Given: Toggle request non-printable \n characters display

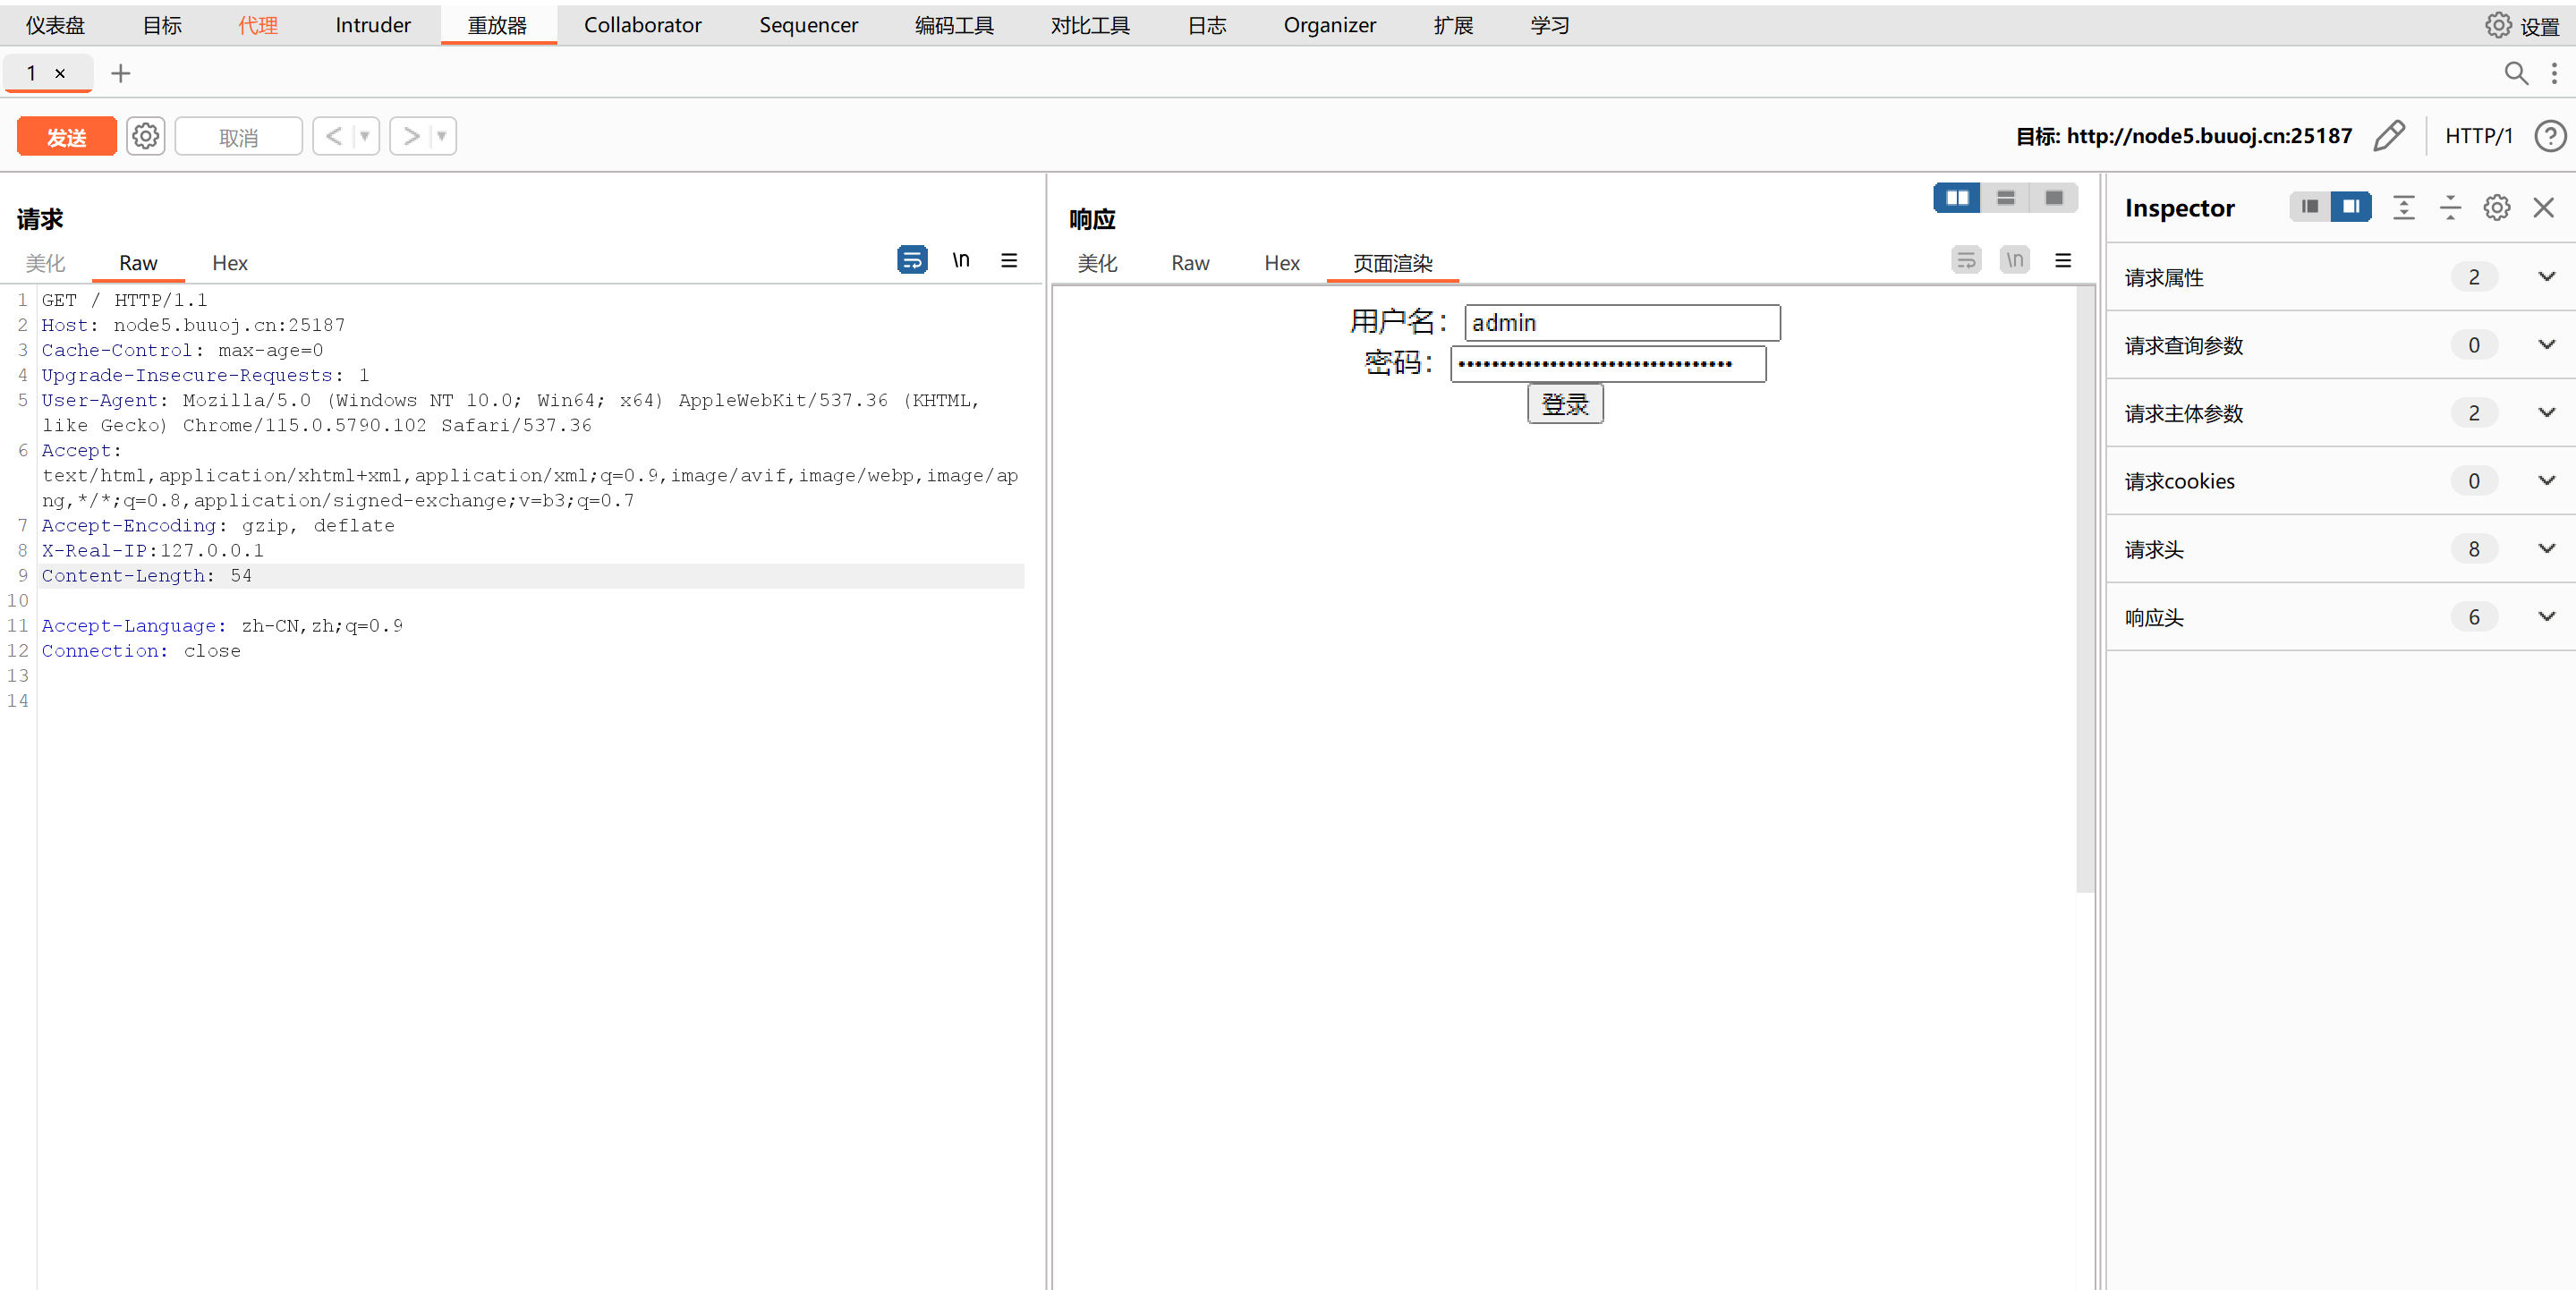Looking at the screenshot, I should coord(960,260).
